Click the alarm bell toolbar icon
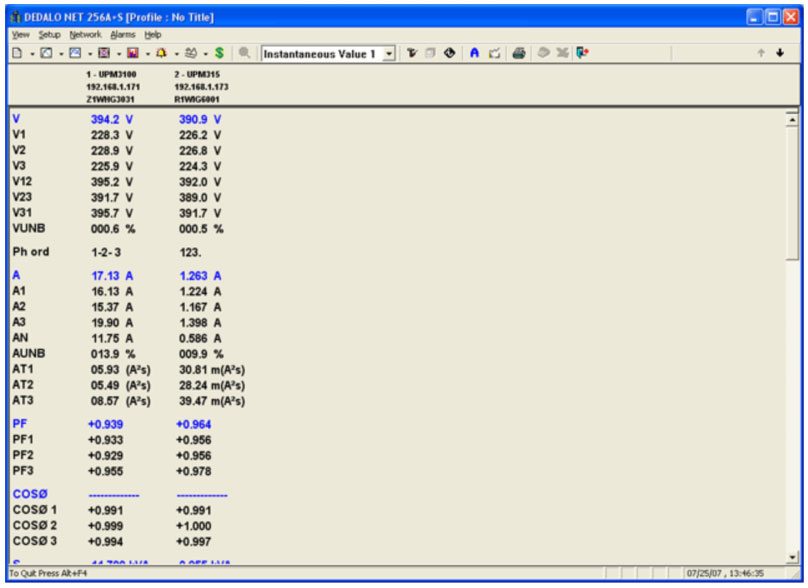Viewport: 808px width, 588px height. pos(161,54)
